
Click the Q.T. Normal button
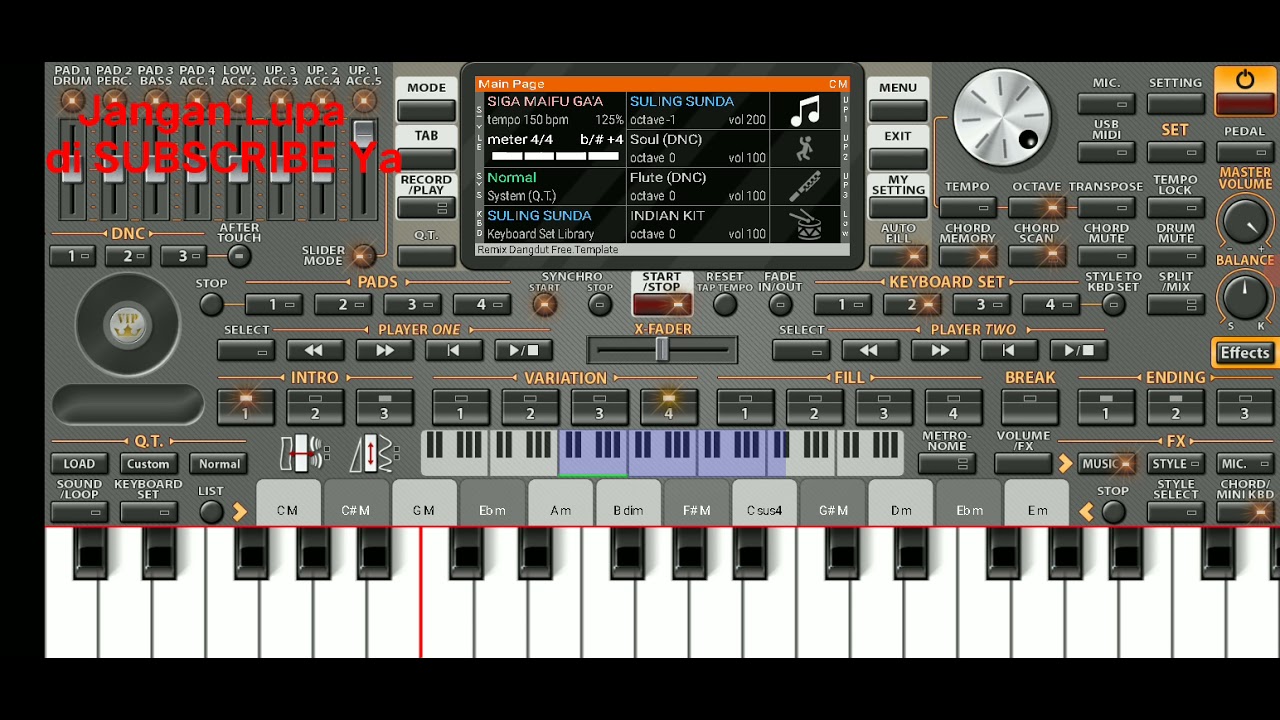[x=219, y=464]
